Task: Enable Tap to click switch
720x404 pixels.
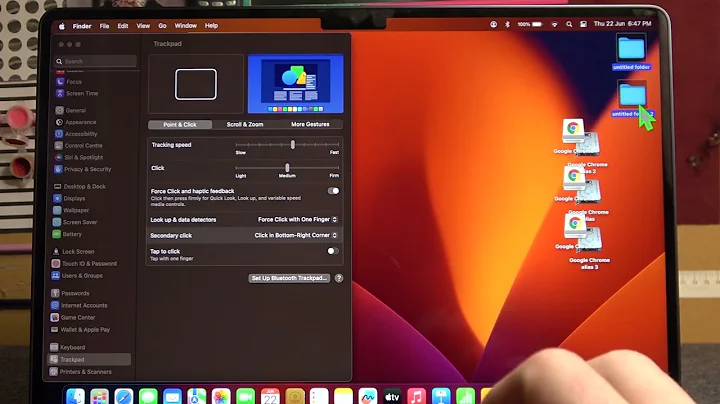Action: point(333,251)
